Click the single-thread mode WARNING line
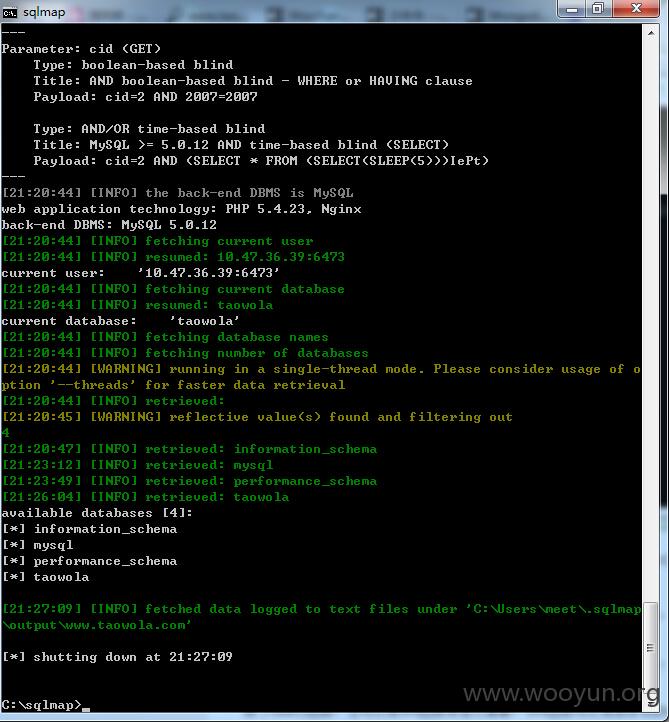 [x=321, y=369]
